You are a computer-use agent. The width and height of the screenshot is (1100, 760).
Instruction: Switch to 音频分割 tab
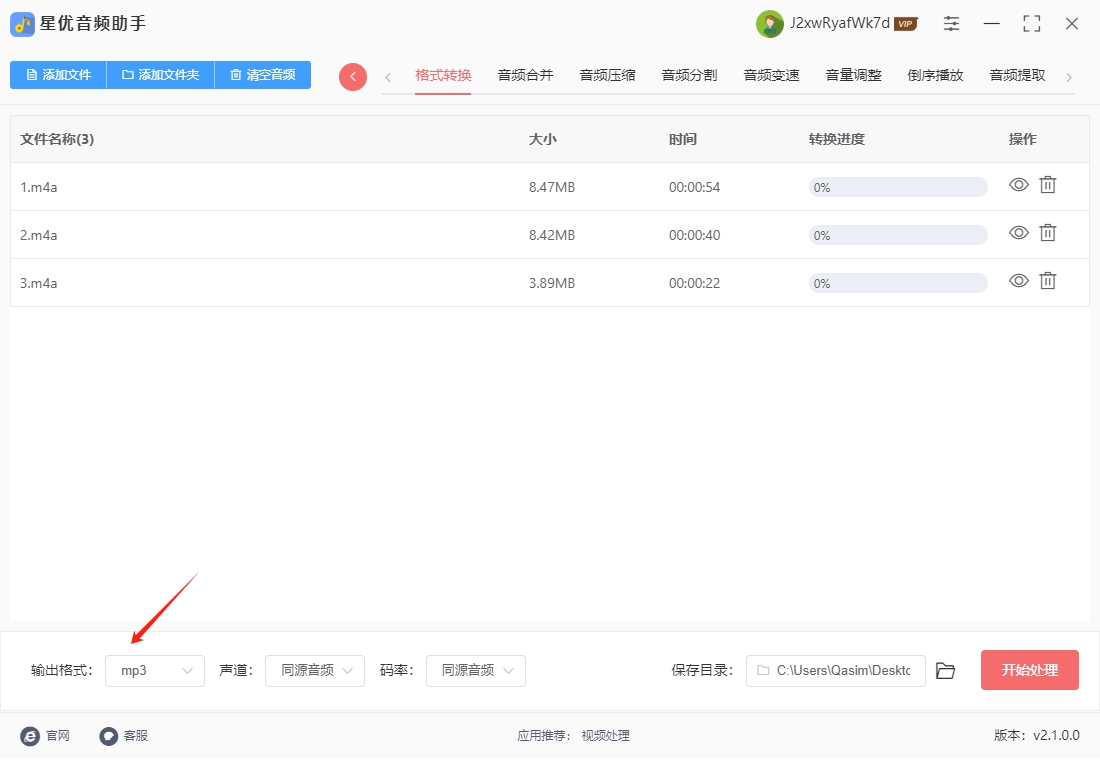(690, 75)
